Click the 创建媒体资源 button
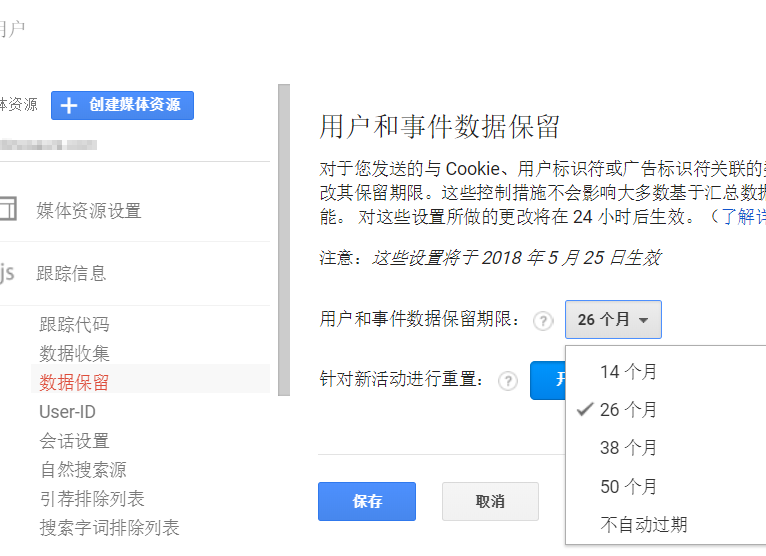 [122, 105]
